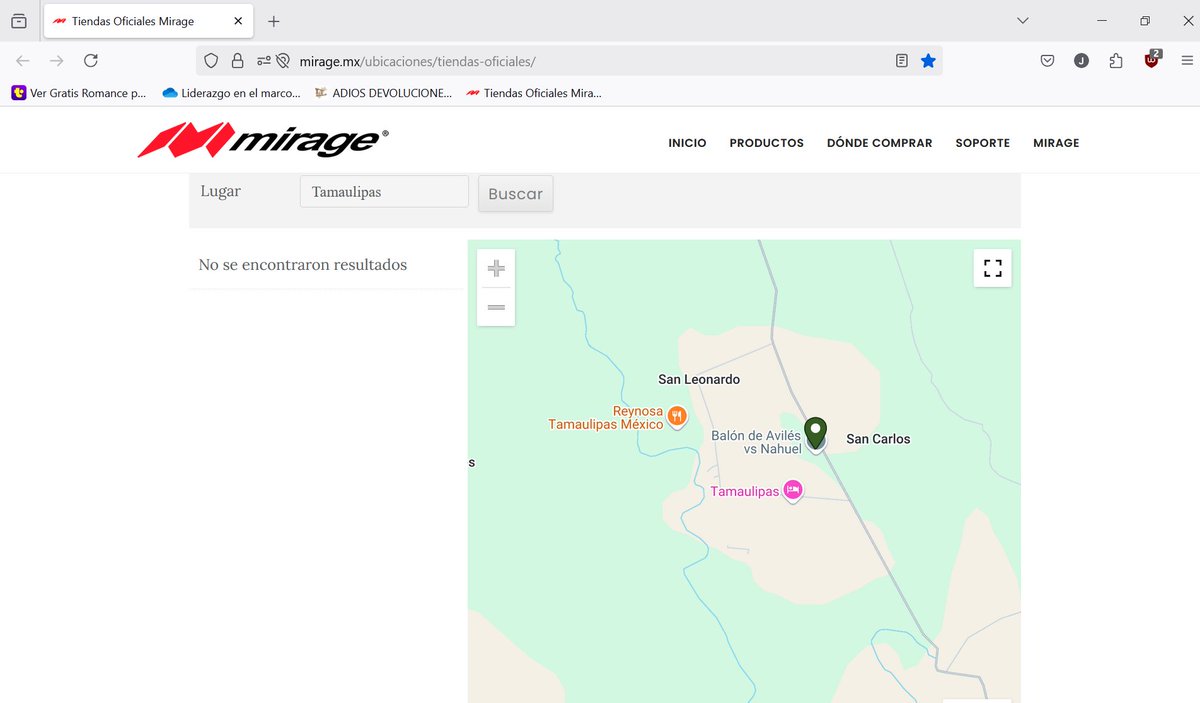Minimize the Firefox window

point(1101,21)
